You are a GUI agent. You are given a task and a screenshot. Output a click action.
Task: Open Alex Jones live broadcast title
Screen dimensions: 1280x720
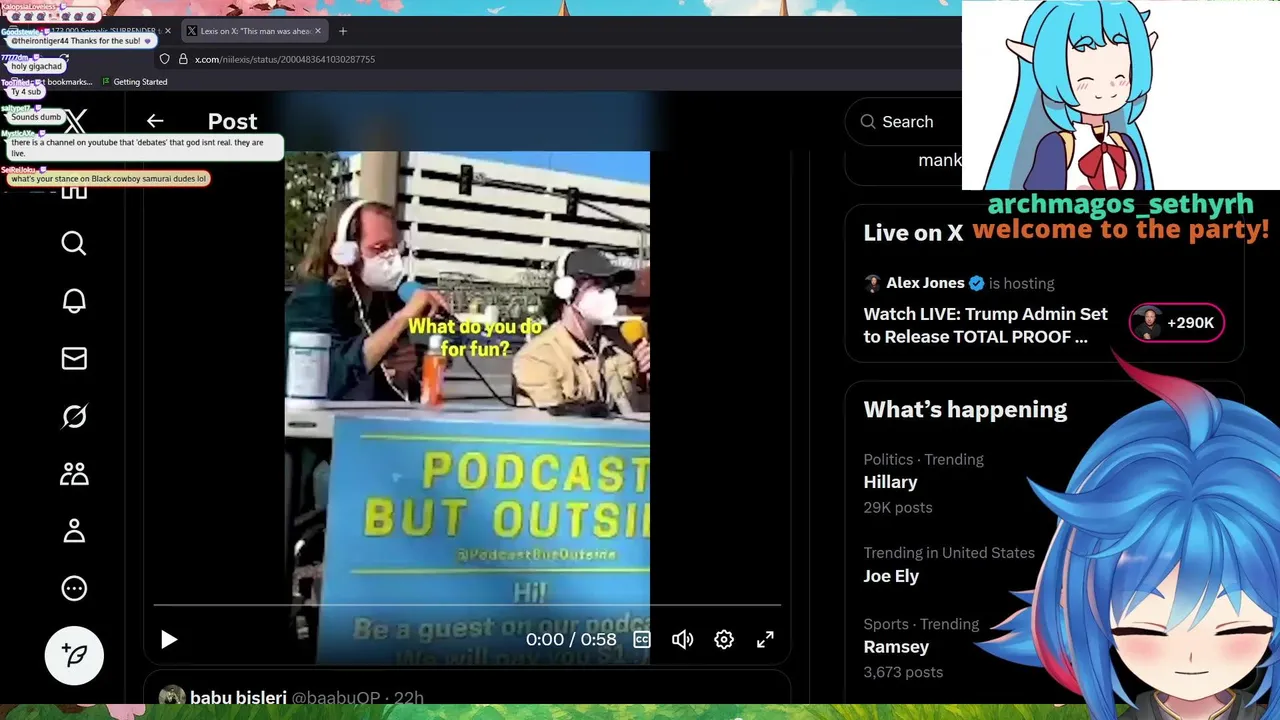[985, 325]
